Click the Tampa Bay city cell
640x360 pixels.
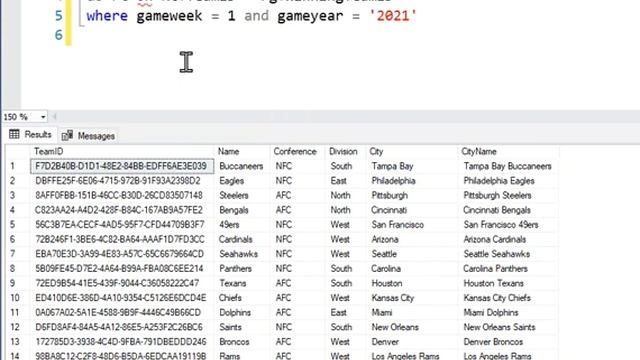(x=412, y=166)
